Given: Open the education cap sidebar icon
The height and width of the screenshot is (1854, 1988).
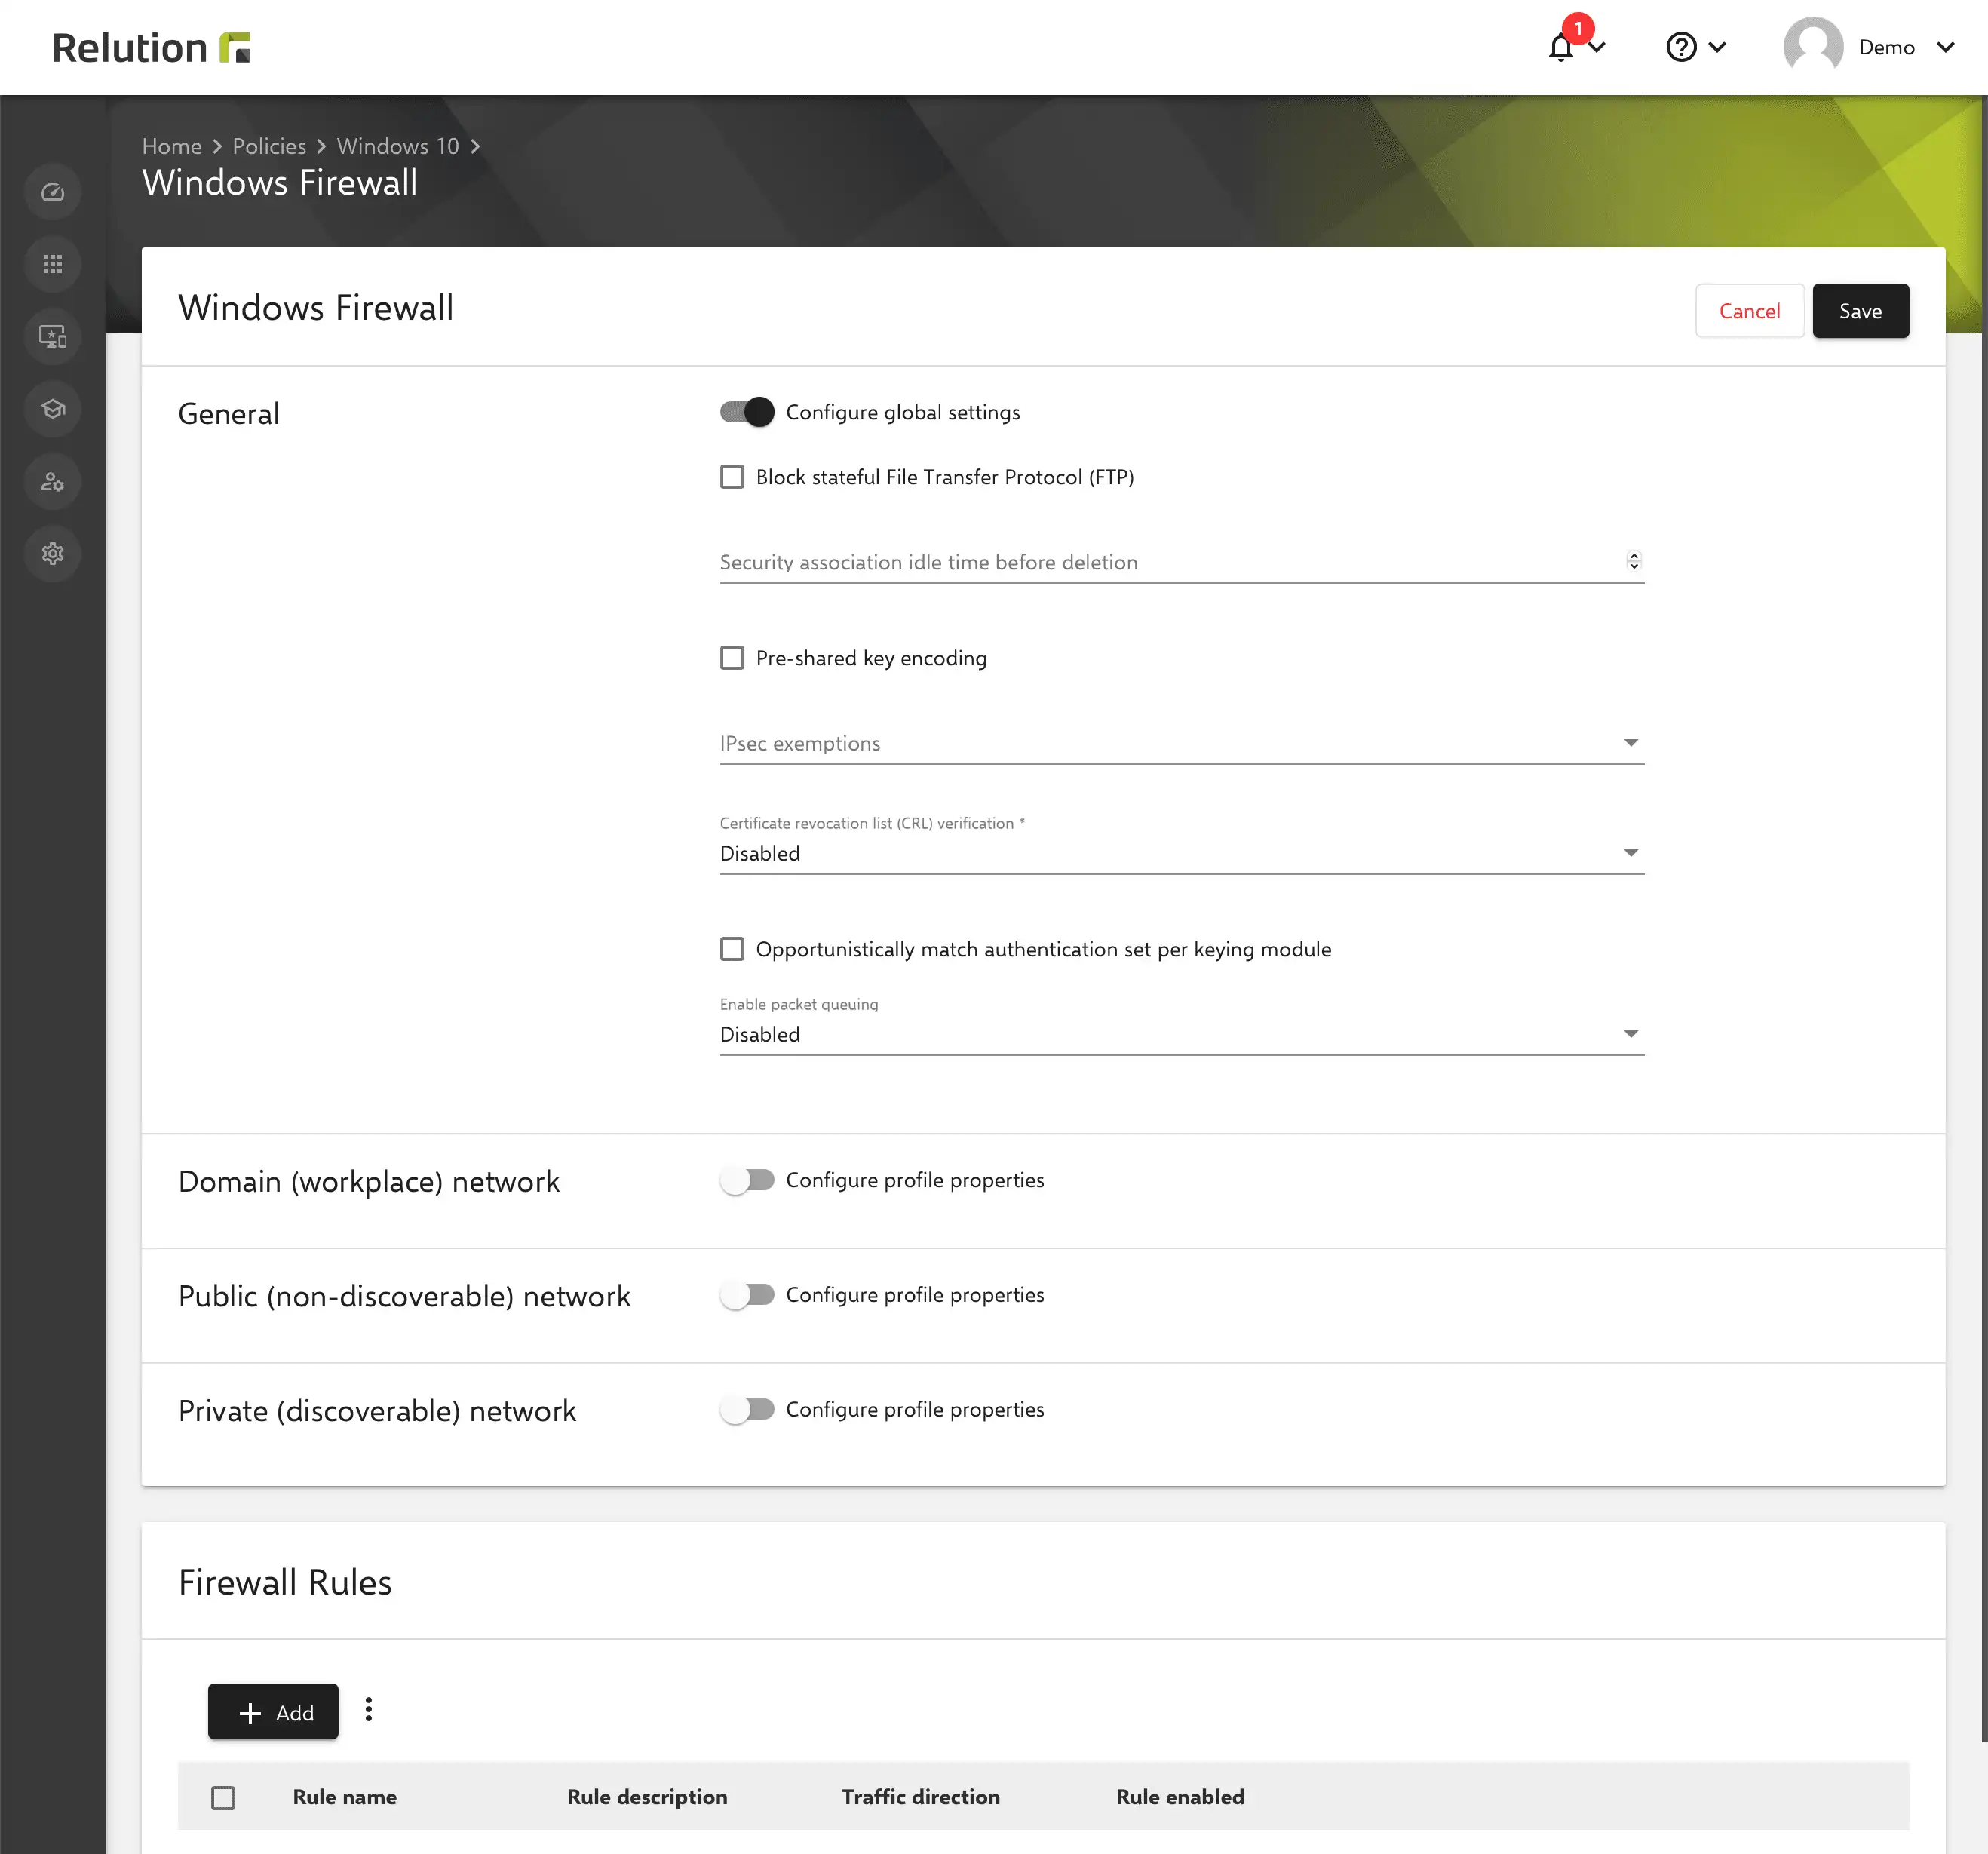Looking at the screenshot, I should pos(53,409).
